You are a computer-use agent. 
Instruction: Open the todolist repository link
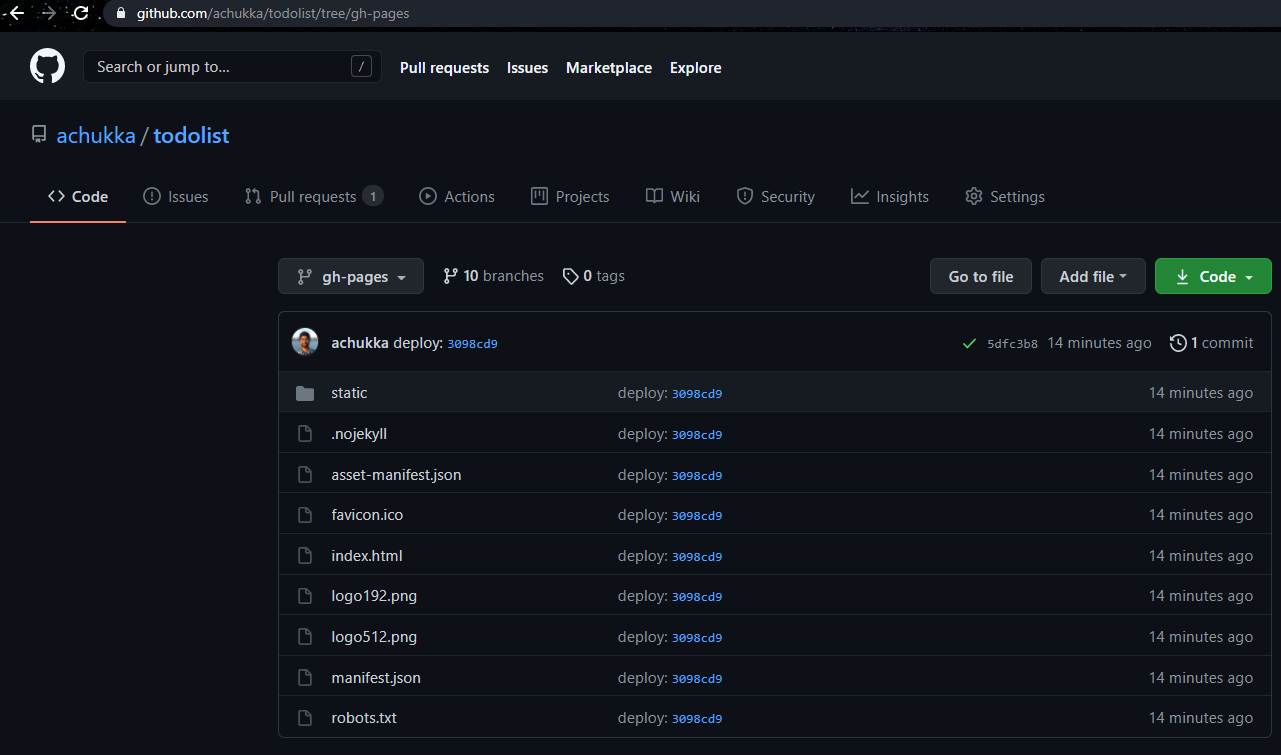191,136
